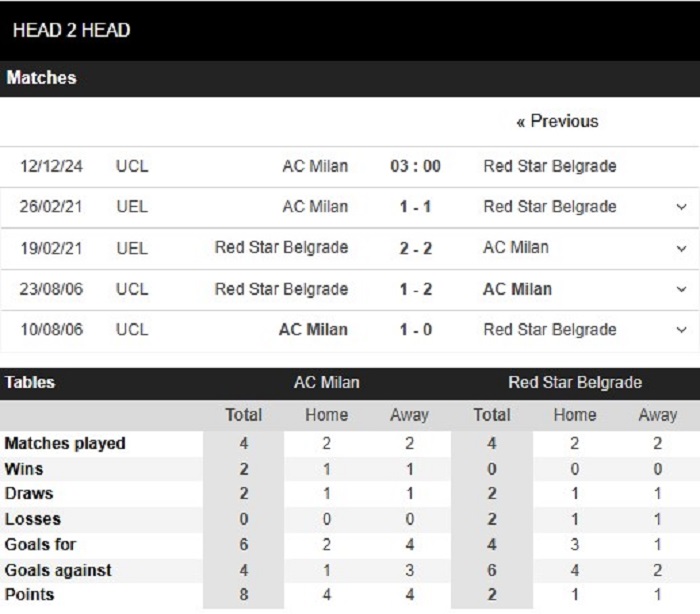This screenshot has height=614, width=700.
Task: Click Red Star Belgrade header in Tables
Action: point(575,383)
